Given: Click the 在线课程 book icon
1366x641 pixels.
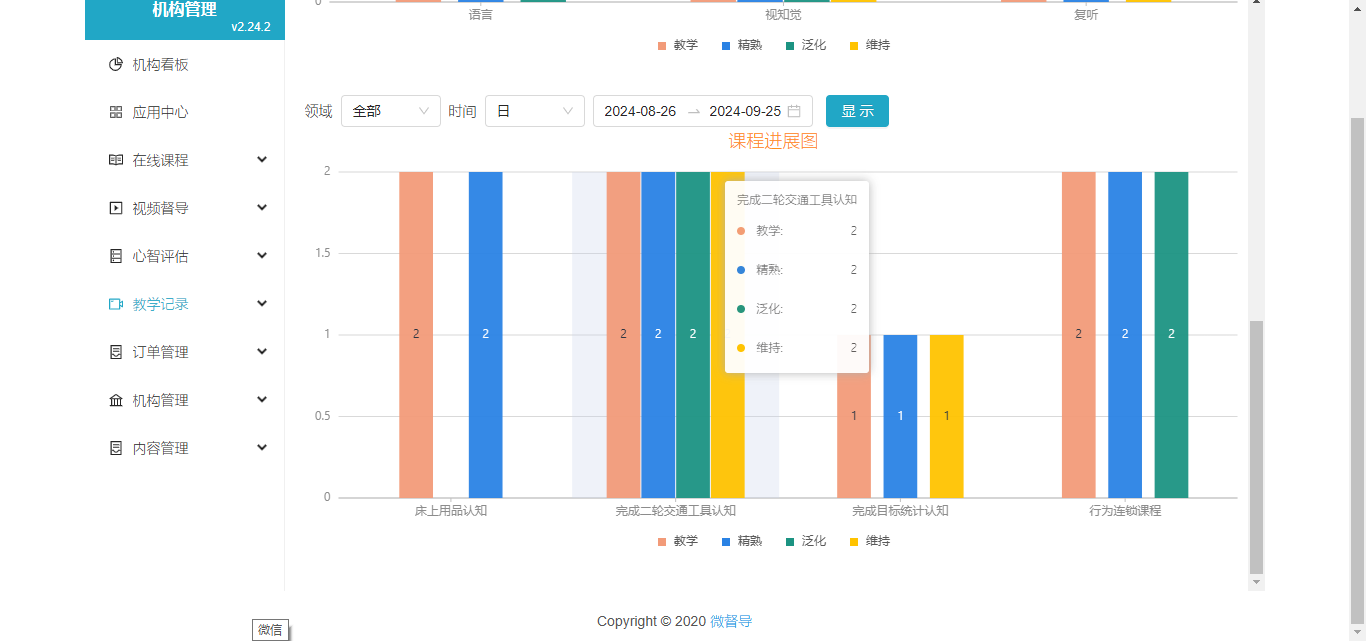Looking at the screenshot, I should pos(115,161).
